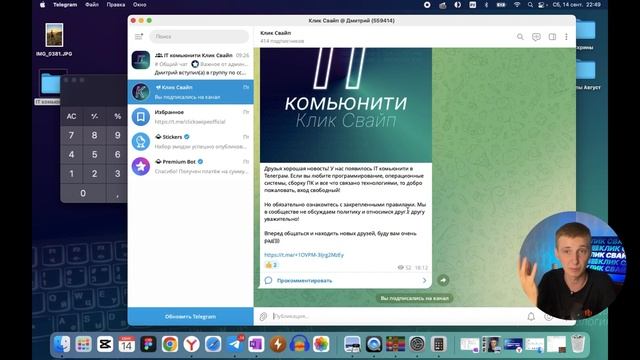
Task: Open Launchpad from the Dock
Action: tap(83, 344)
